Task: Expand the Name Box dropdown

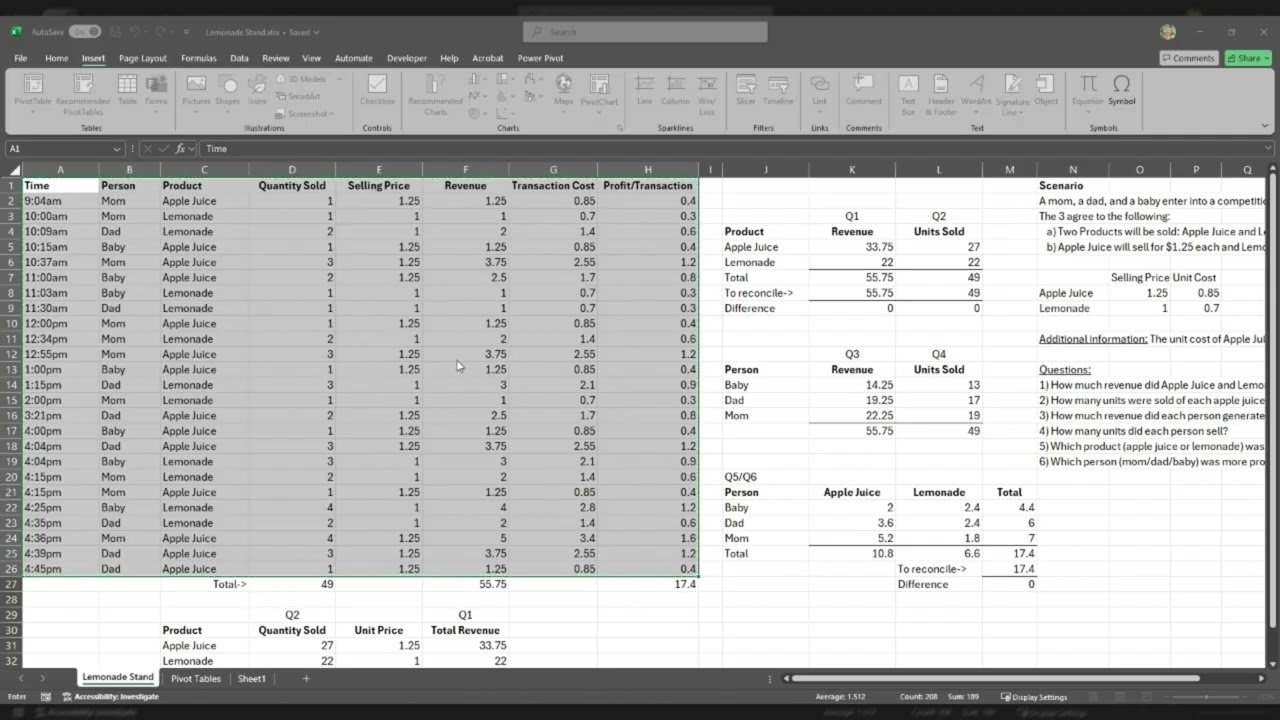Action: point(117,149)
